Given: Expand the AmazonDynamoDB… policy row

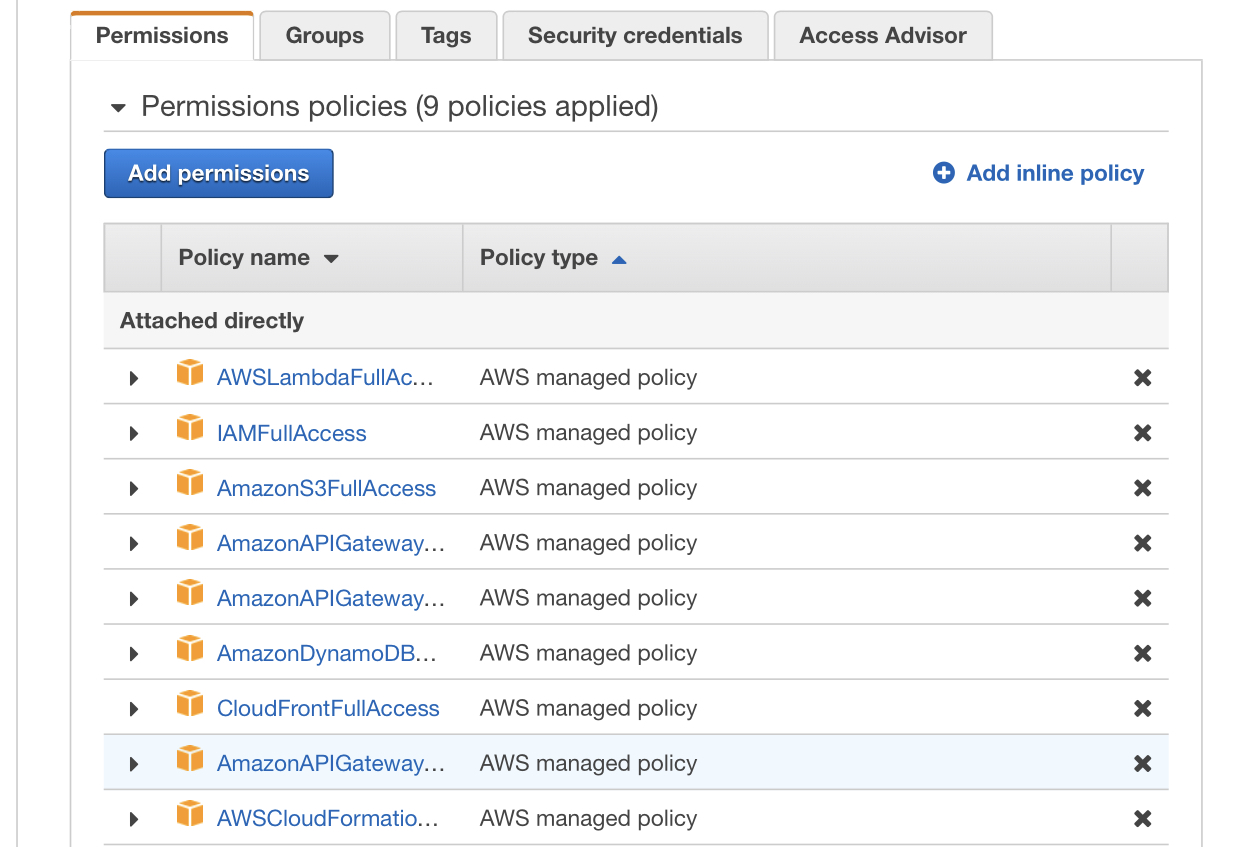Looking at the screenshot, I should coord(134,654).
